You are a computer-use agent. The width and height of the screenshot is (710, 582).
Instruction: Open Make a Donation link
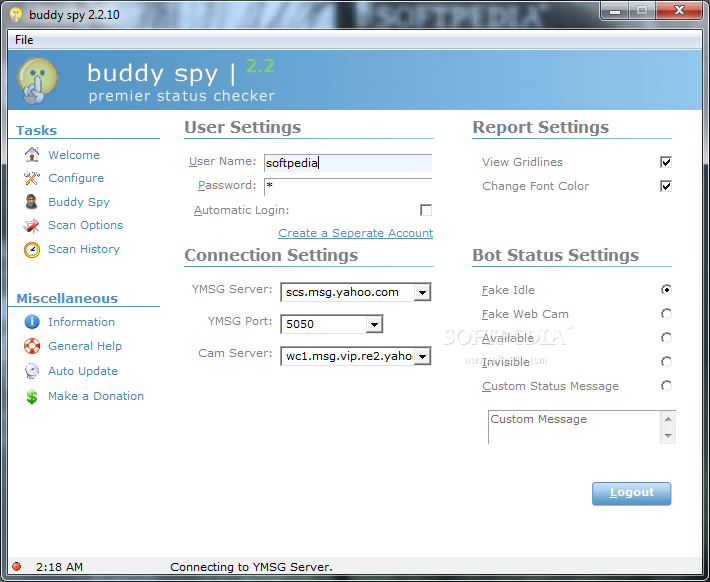tap(96, 396)
